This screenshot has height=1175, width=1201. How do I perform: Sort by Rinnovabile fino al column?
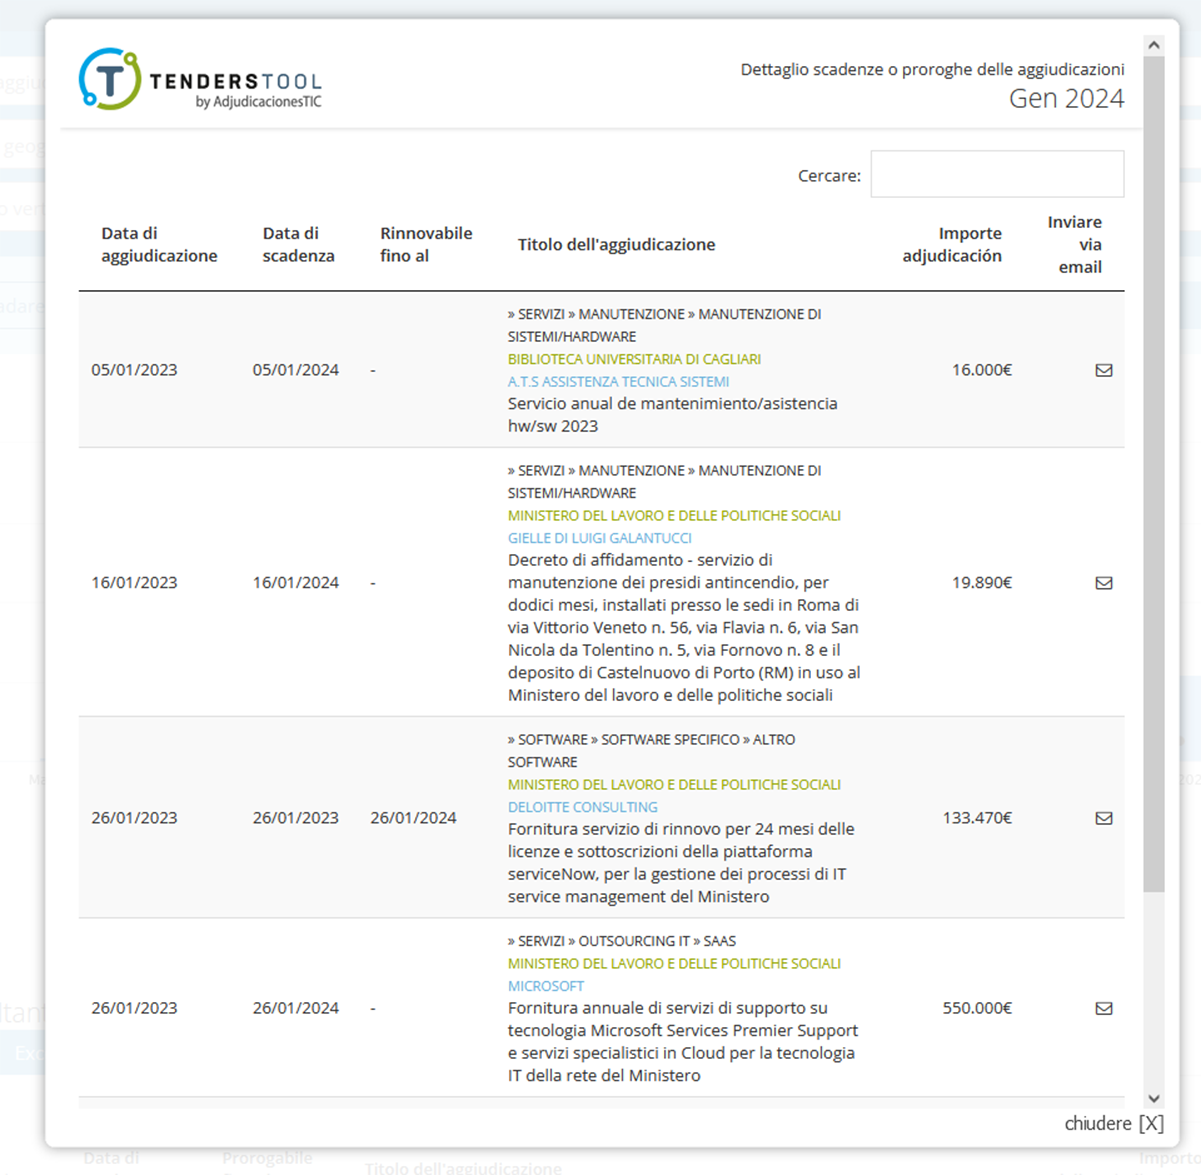coord(426,244)
